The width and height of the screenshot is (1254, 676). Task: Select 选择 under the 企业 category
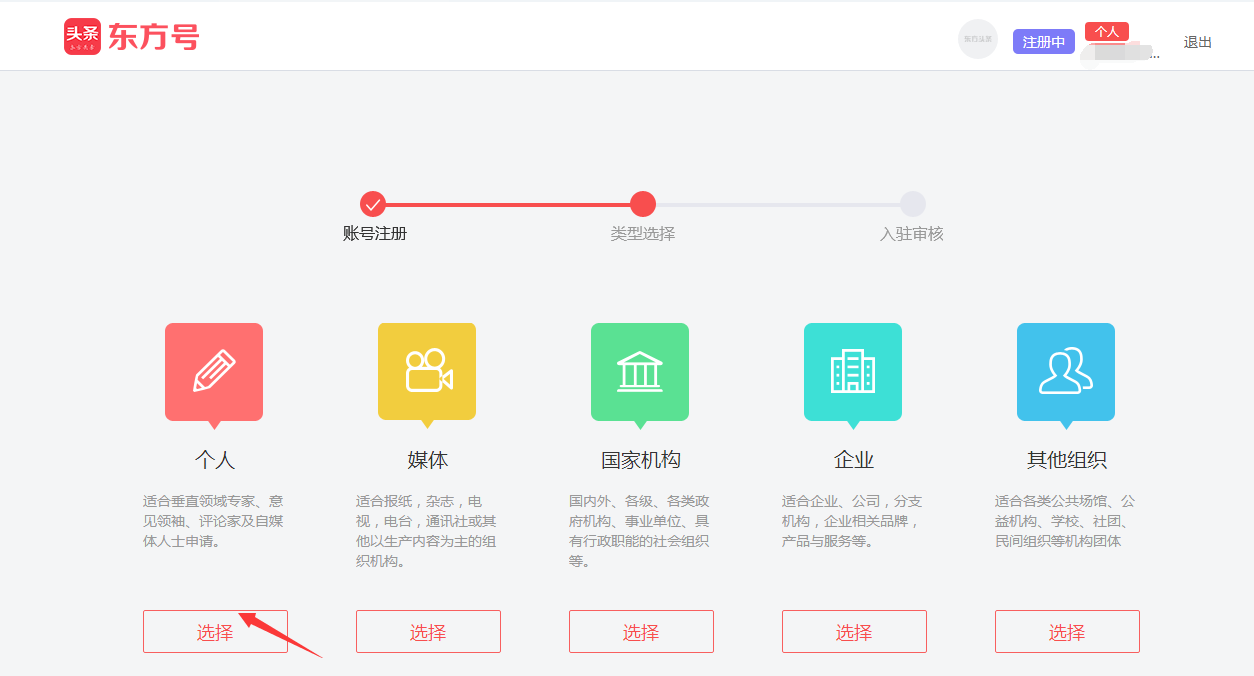click(854, 631)
